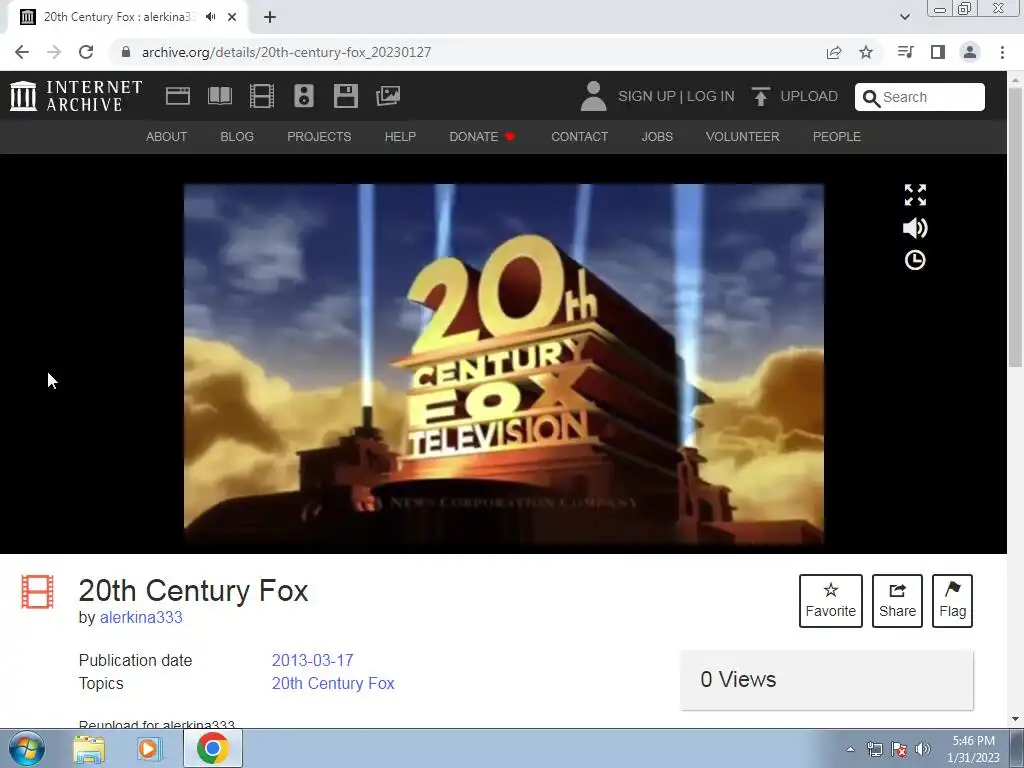Click the video player frame
Image resolution: width=1024 pixels, height=768 pixels.
coord(504,364)
